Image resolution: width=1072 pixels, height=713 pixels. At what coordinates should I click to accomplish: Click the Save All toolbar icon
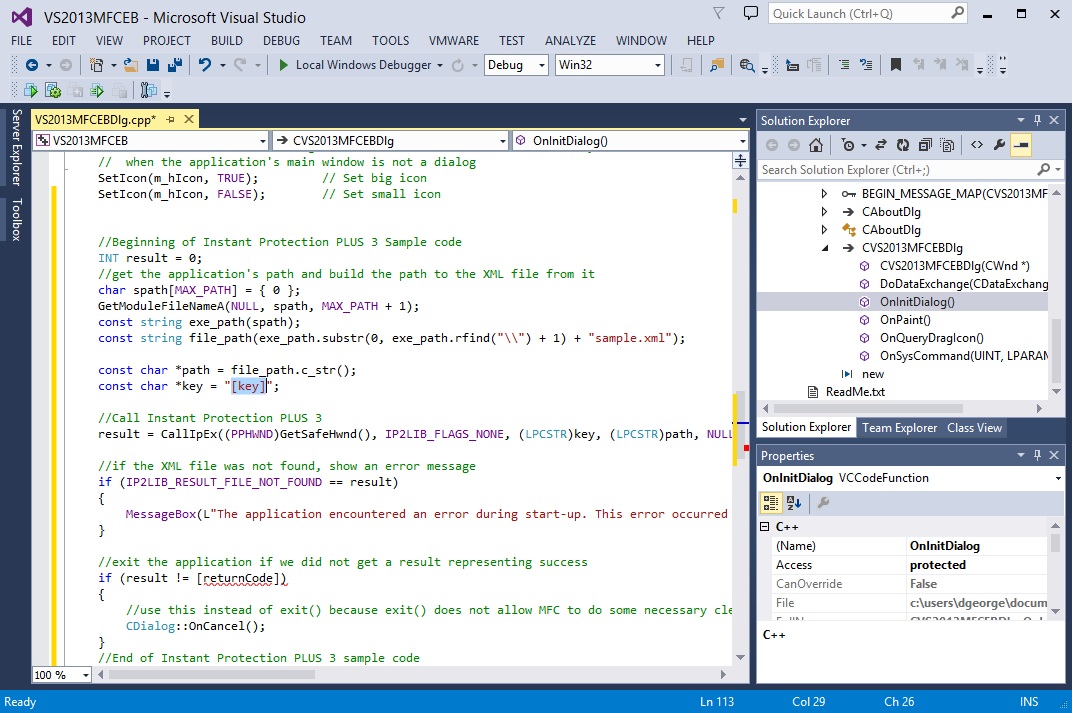pyautogui.click(x=174, y=65)
